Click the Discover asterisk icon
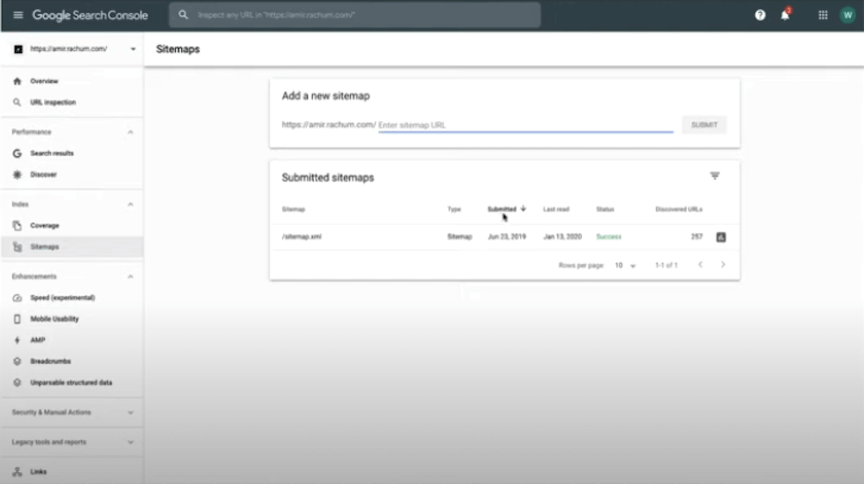Screen dimensions: 864x484 coord(17,175)
